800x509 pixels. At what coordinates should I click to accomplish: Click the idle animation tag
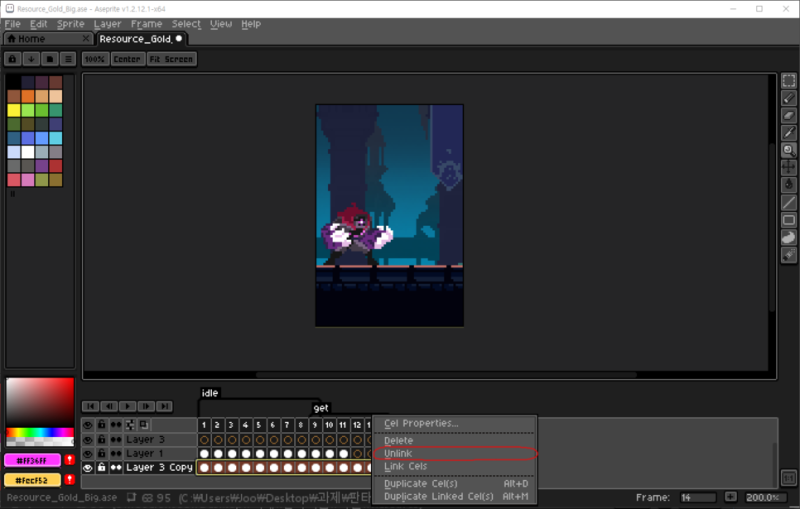[x=210, y=393]
